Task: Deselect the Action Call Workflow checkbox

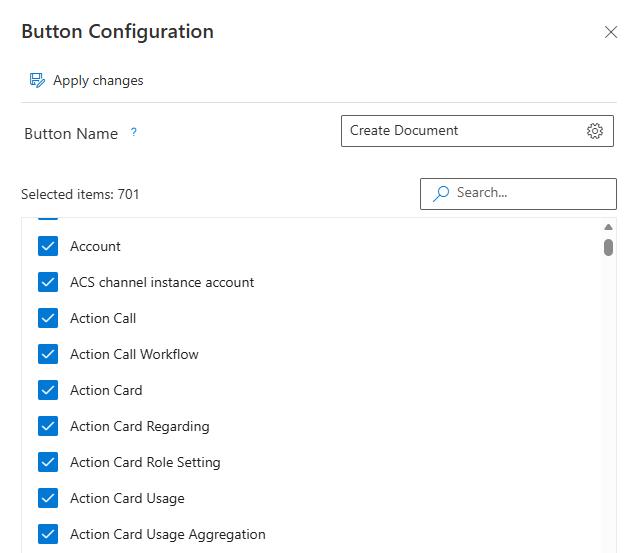Action: pos(48,354)
